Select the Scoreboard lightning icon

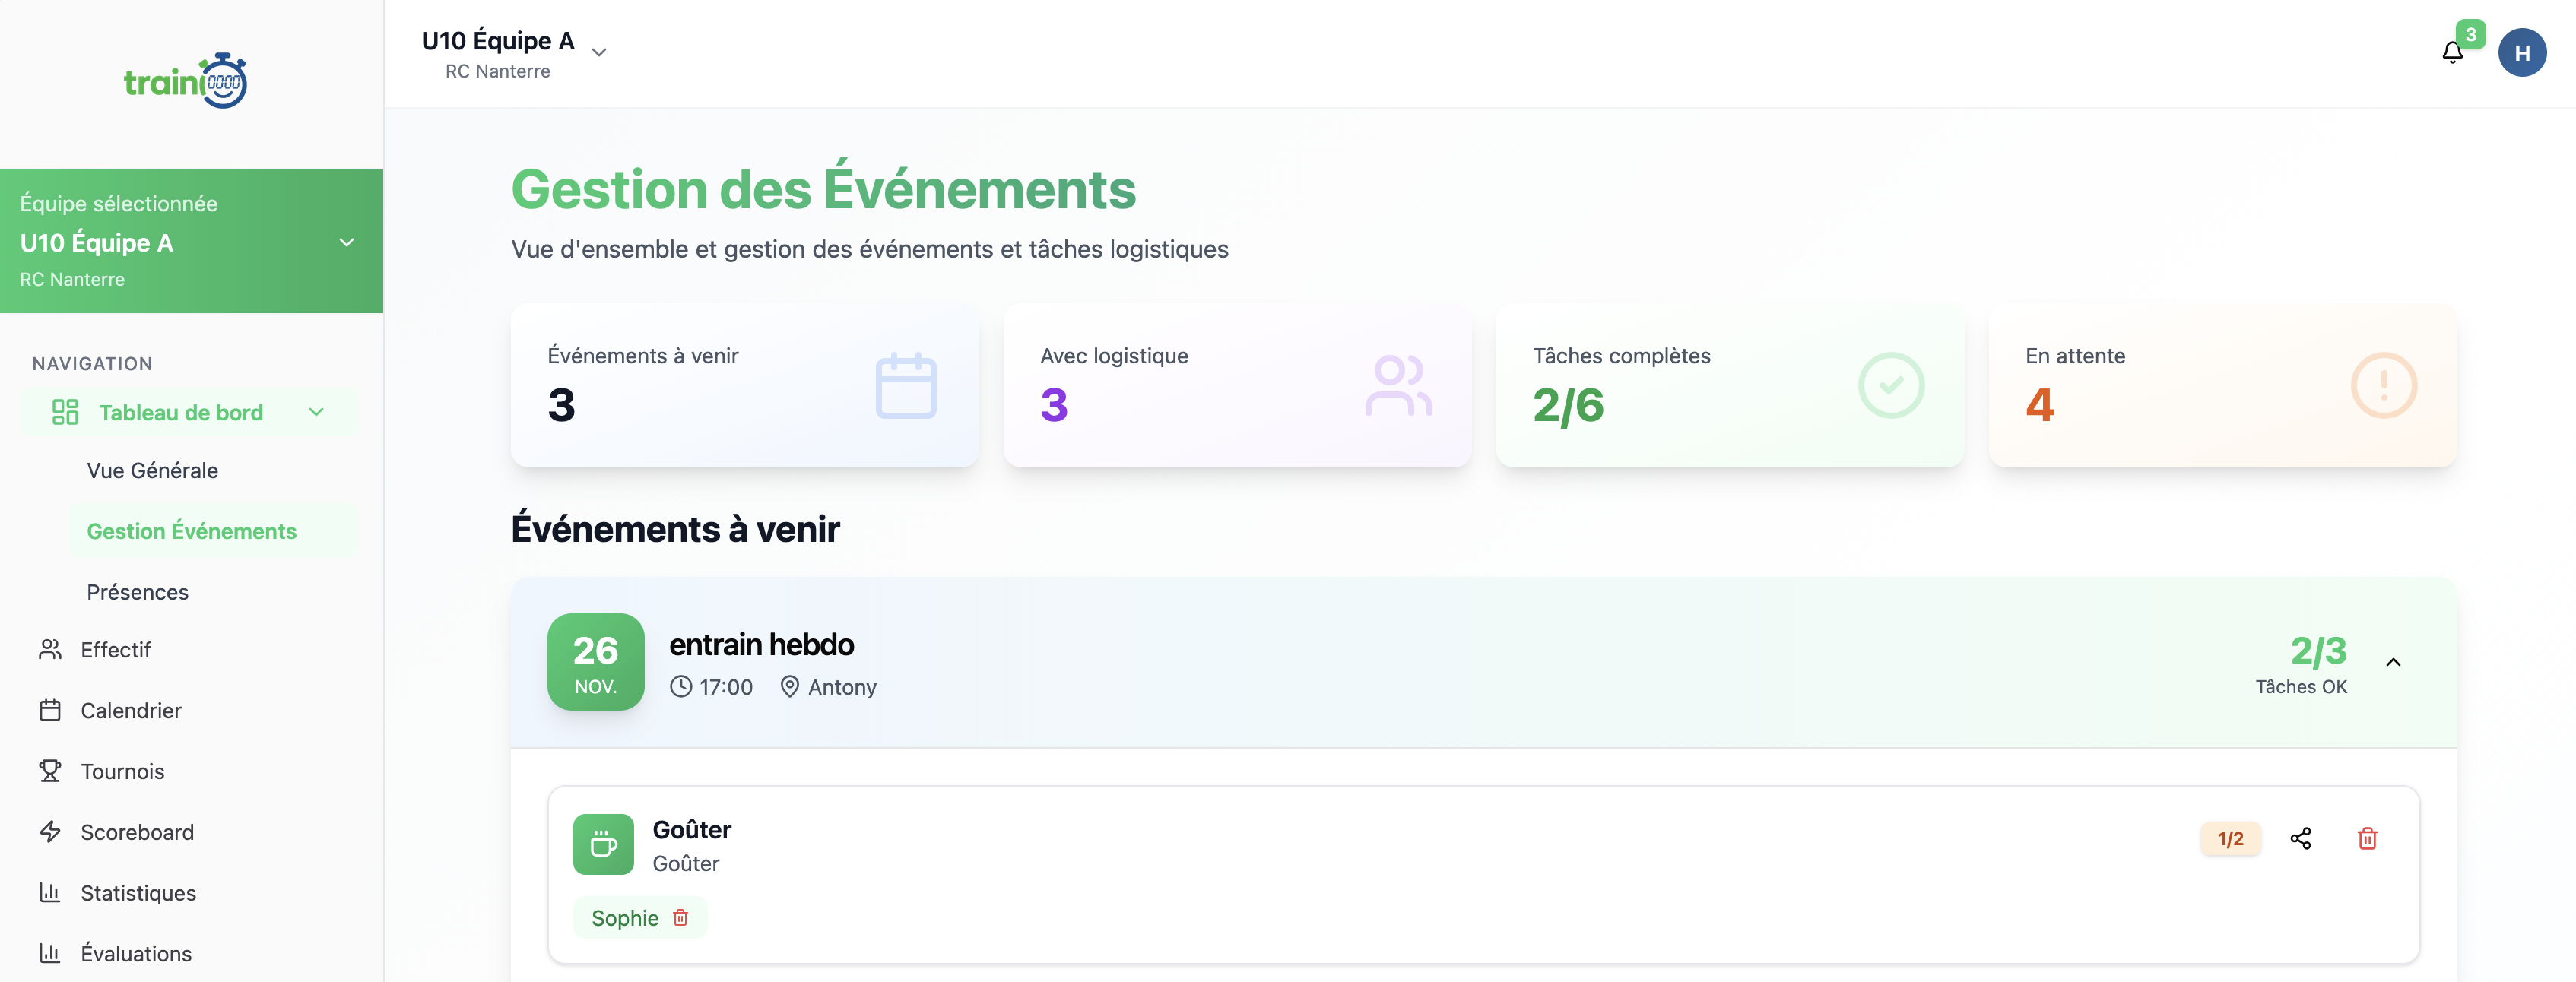[51, 831]
